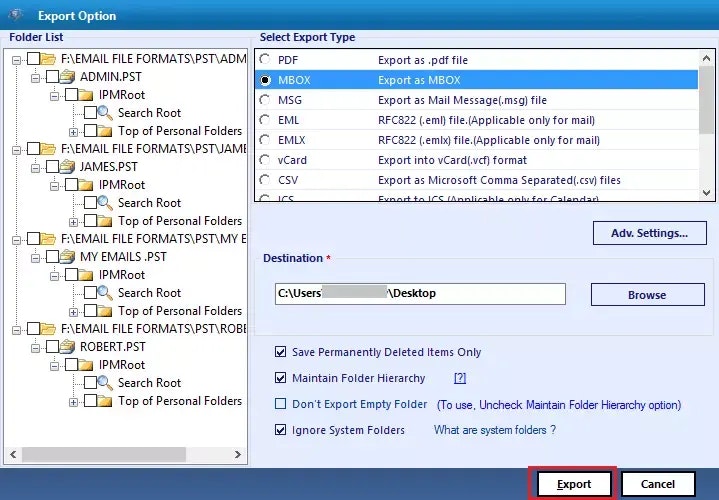Collapse the JAMES.PST tree node
Image resolution: width=719 pixels, height=500 pixels.
(x=35, y=168)
